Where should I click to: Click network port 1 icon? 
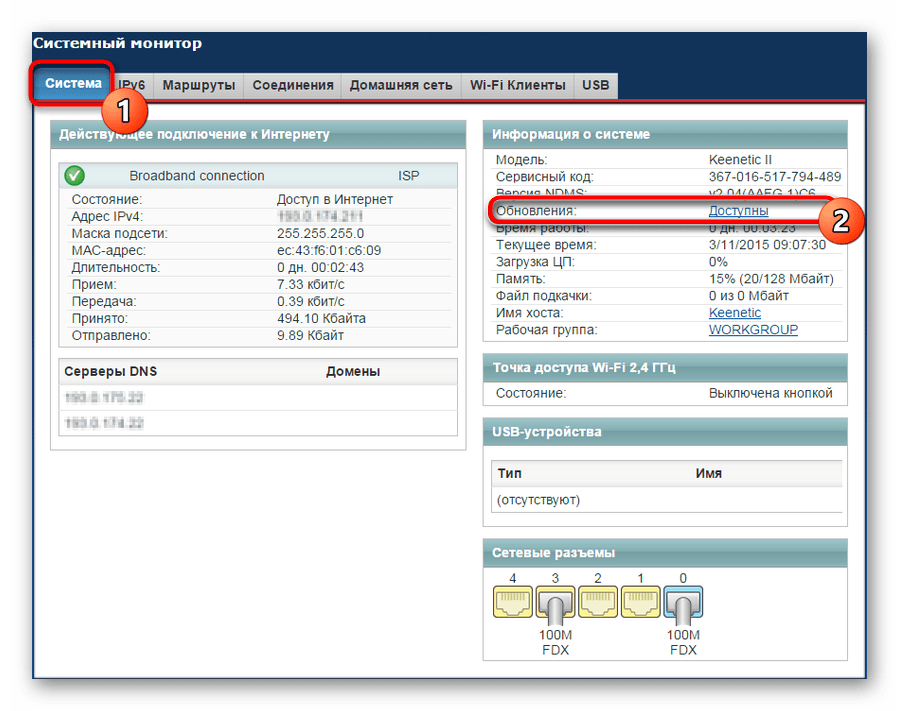point(641,602)
